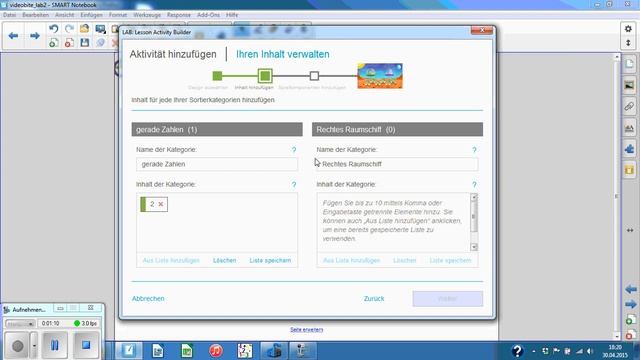This screenshot has width=640, height=360.
Task: Open help for gerade Zahlen category content
Action: coord(294,184)
